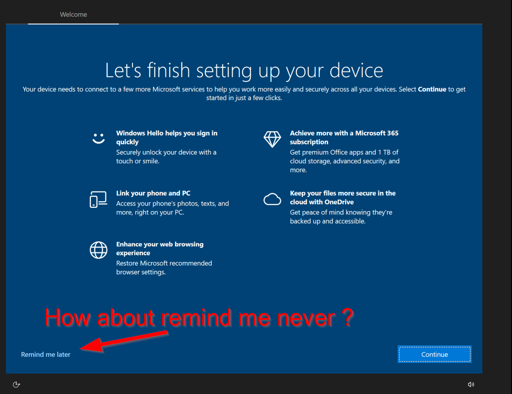512x394 pixels.
Task: Click the 'Link your phone and PC' heading
Action: point(153,193)
